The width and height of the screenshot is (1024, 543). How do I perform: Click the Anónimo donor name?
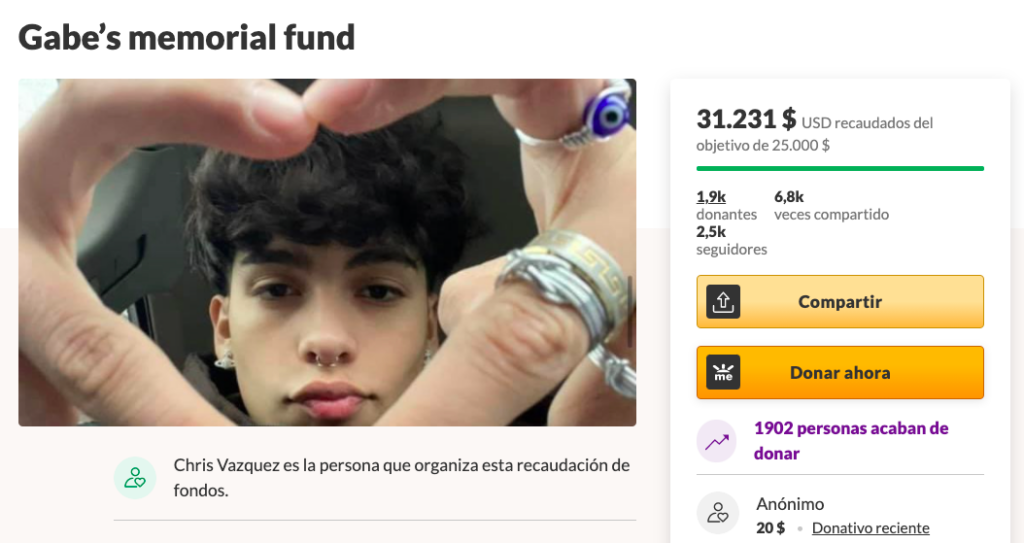pyautogui.click(x=790, y=504)
